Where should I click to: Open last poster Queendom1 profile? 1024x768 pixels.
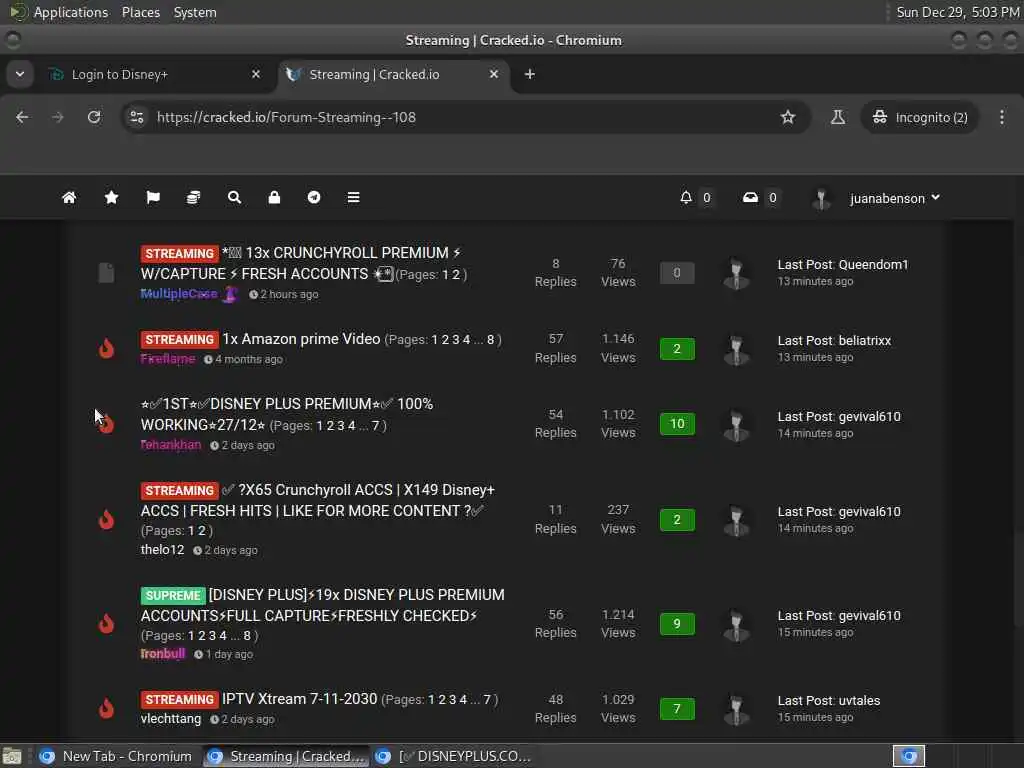[873, 264]
